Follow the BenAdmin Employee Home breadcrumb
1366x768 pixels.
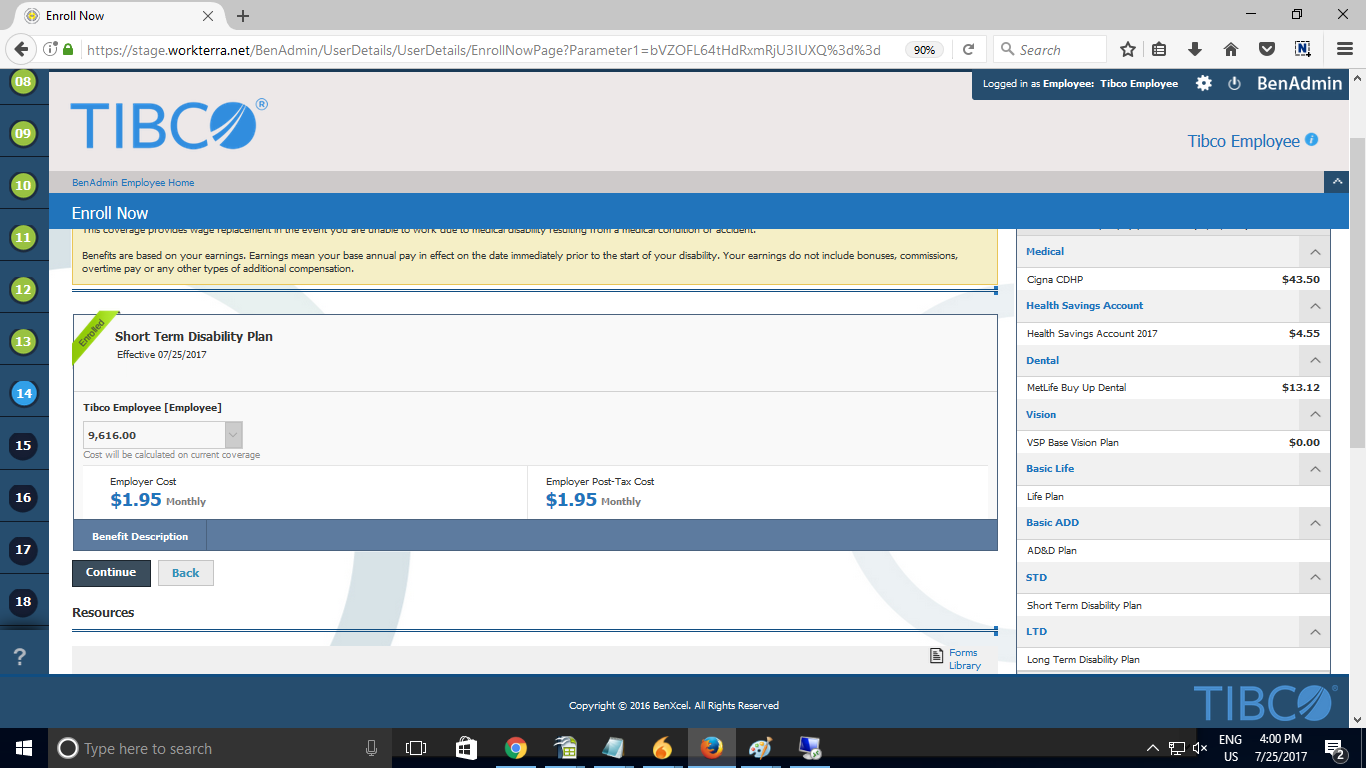coord(133,183)
